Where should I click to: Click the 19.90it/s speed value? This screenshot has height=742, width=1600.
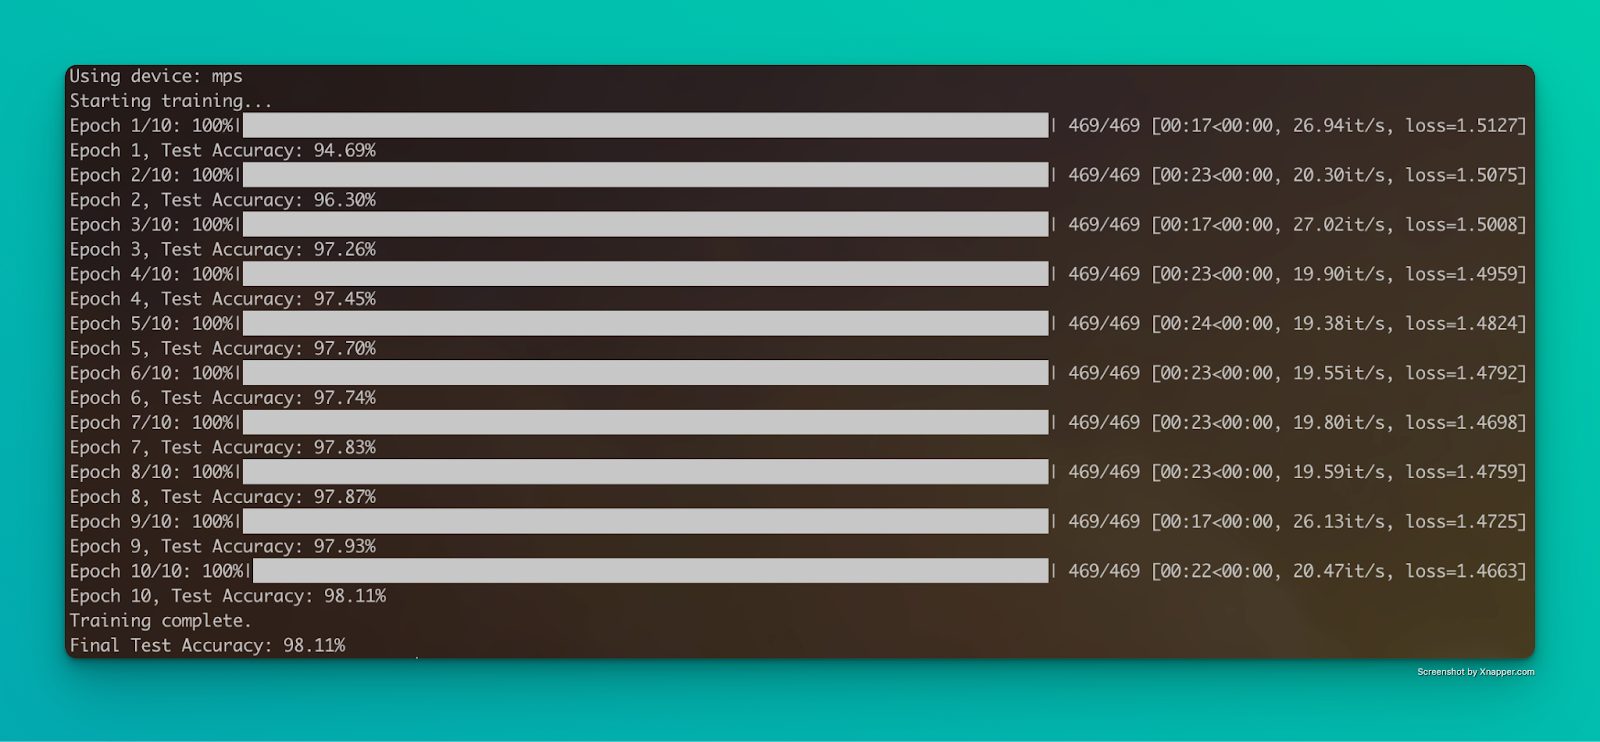coord(1340,274)
